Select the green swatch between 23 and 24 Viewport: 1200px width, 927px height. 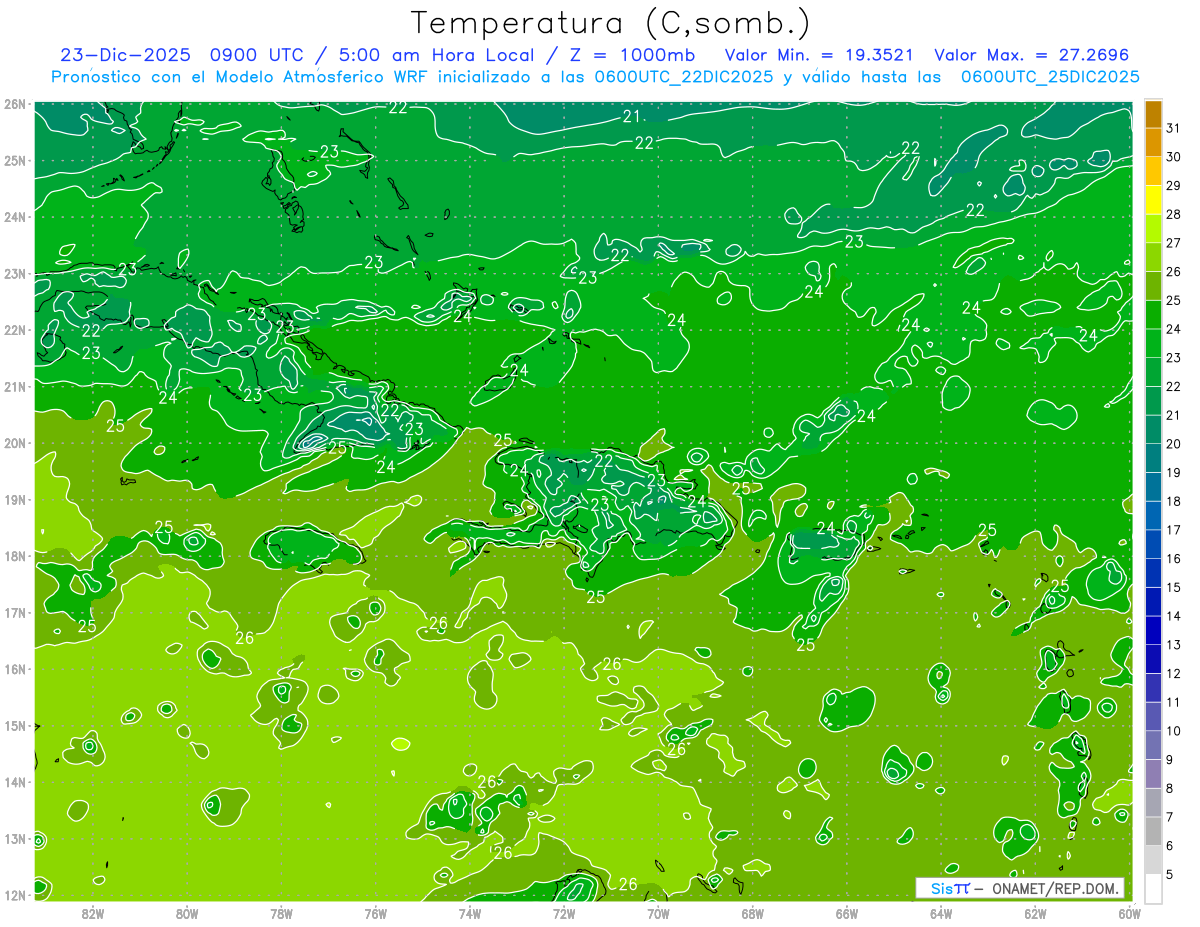[x=1153, y=343]
